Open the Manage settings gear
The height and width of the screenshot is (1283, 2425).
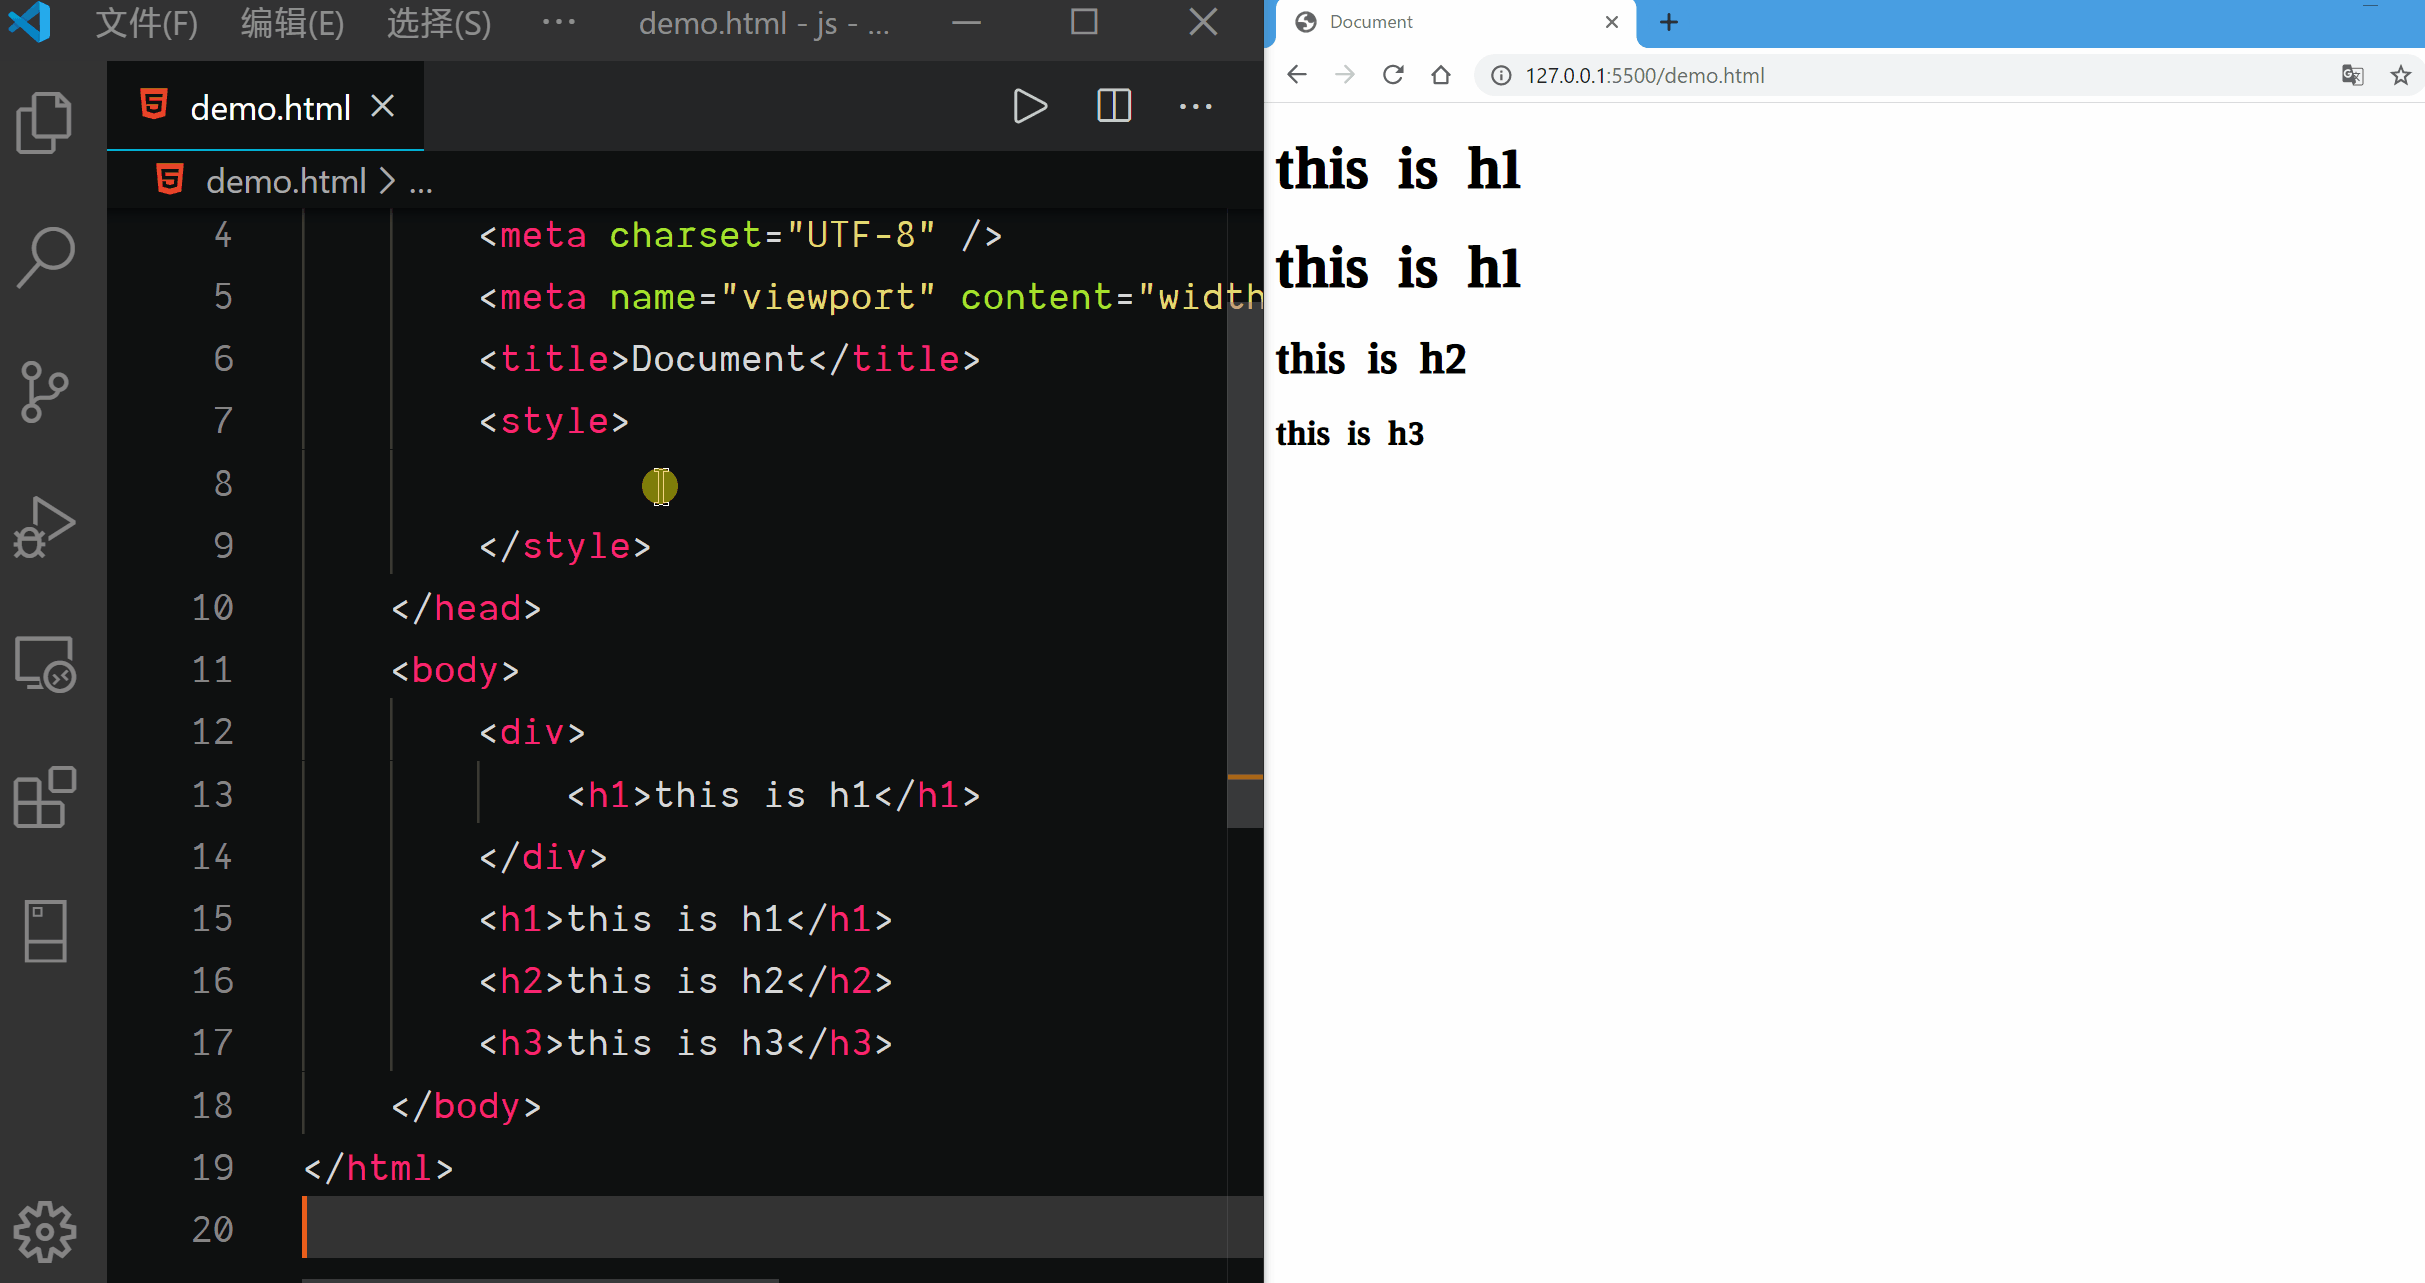coord(45,1231)
